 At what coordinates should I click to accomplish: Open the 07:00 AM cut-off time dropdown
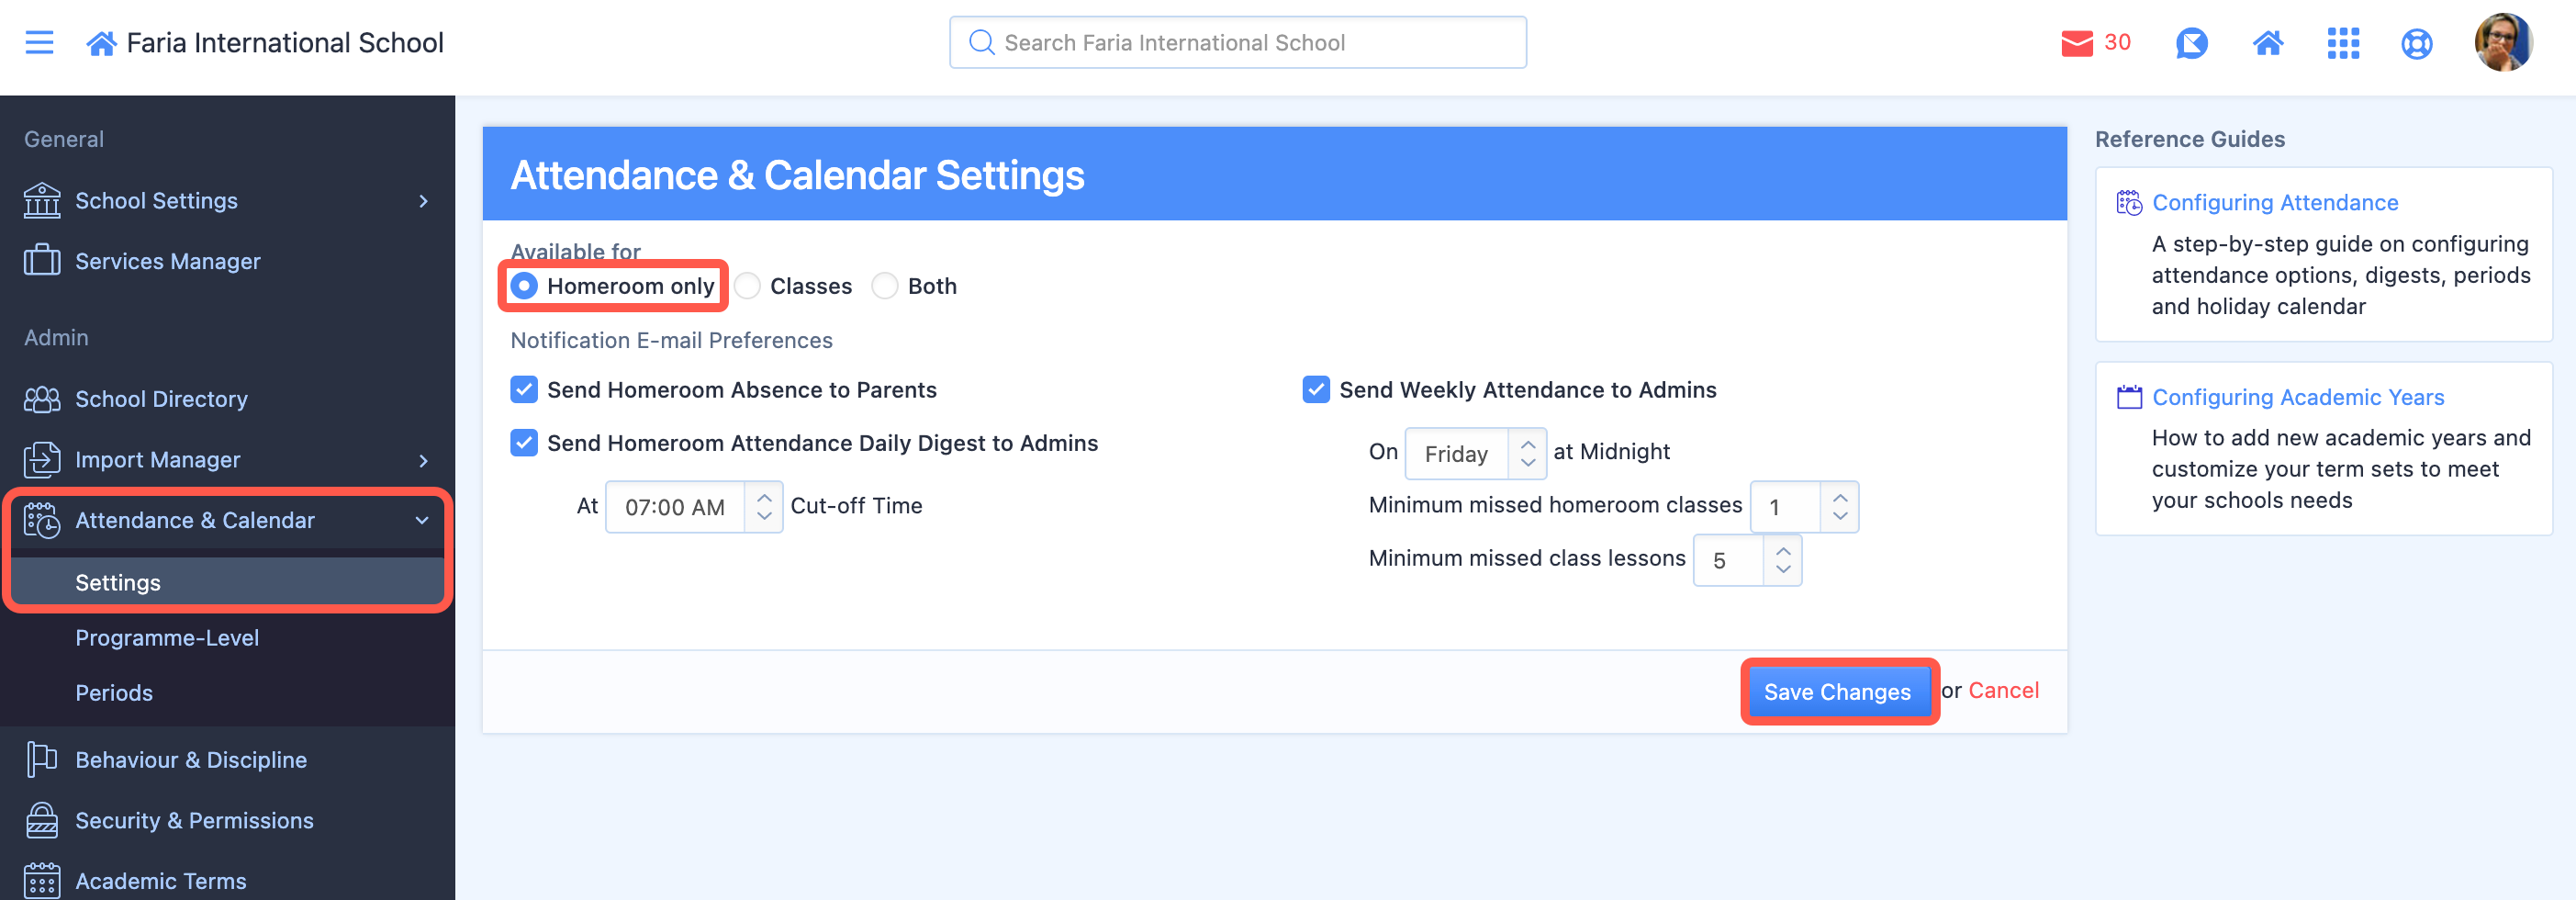click(x=693, y=507)
